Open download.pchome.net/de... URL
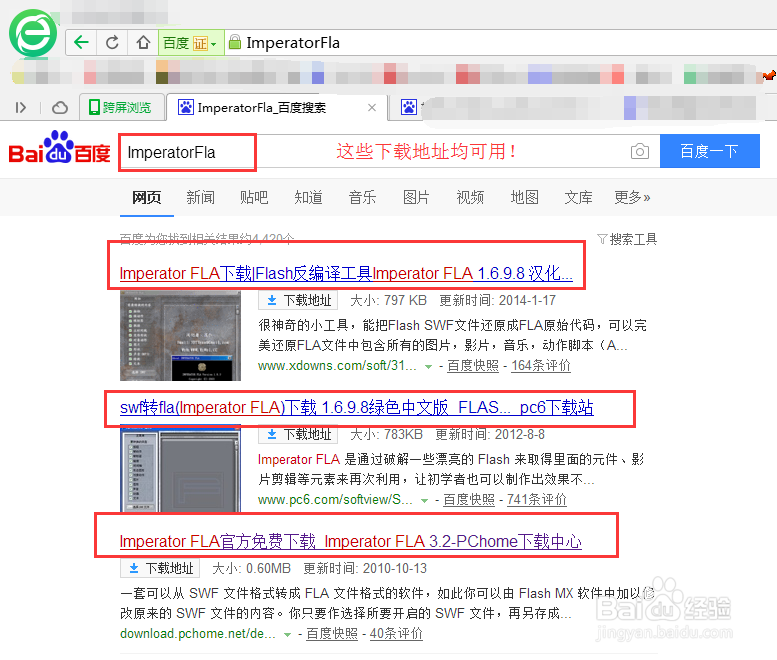777x660 pixels. (198, 634)
